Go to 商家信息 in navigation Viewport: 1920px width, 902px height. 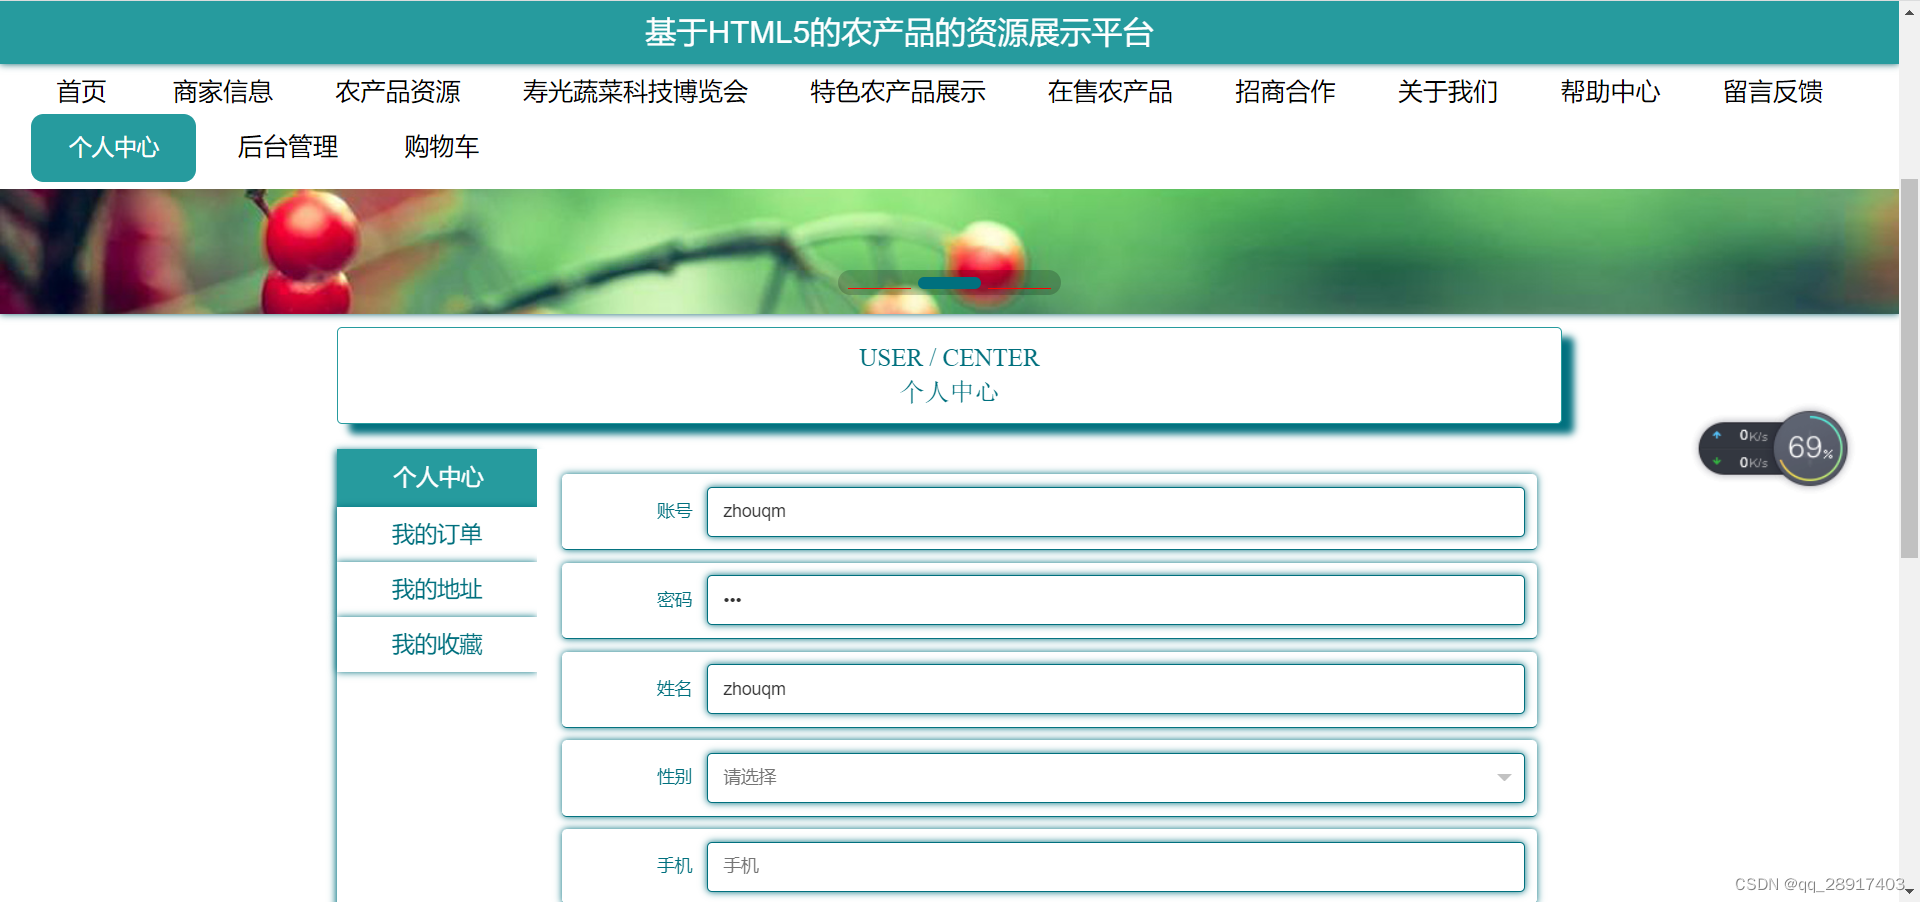222,92
